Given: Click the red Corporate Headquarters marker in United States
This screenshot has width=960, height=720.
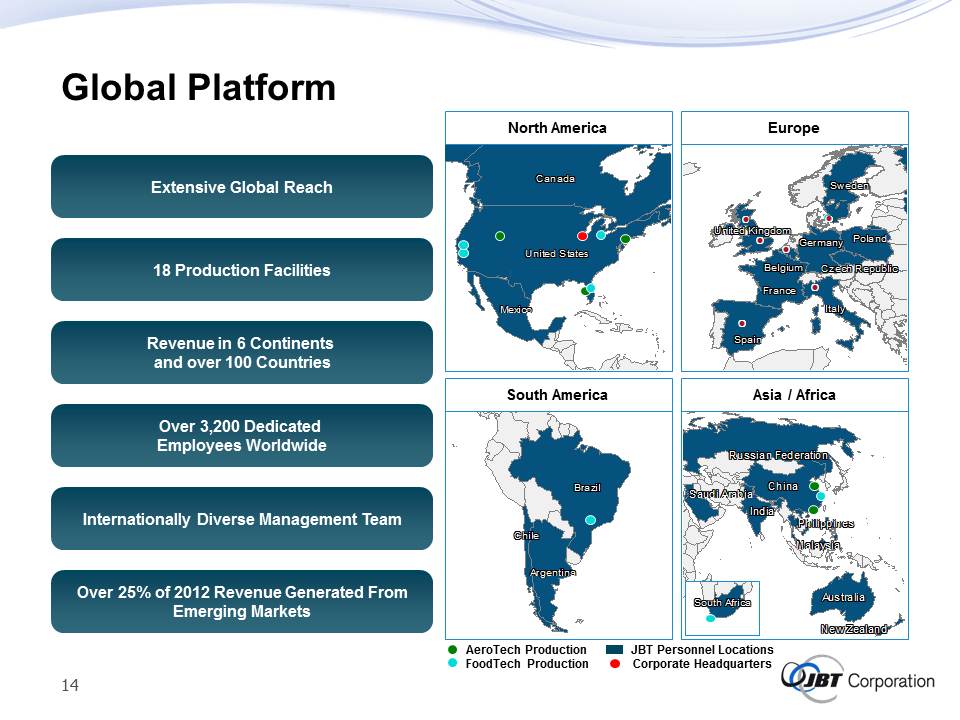Looking at the screenshot, I should pyautogui.click(x=582, y=236).
